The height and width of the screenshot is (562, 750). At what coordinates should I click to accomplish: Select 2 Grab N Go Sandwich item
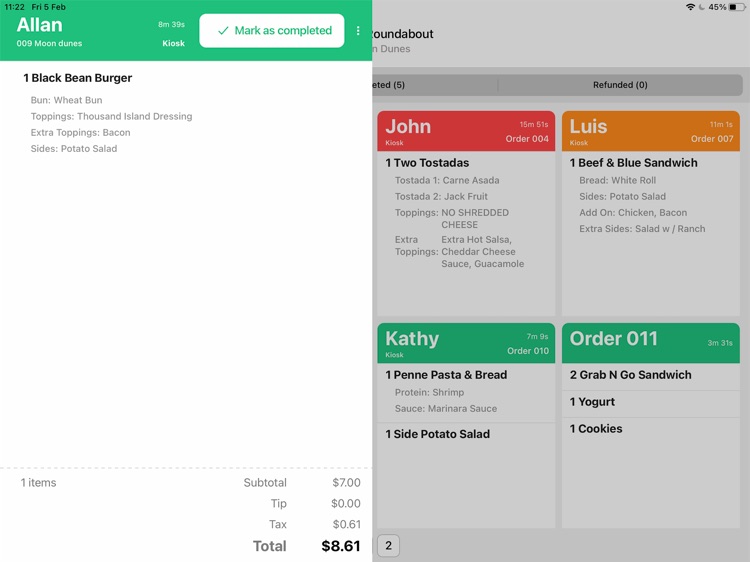[630, 375]
